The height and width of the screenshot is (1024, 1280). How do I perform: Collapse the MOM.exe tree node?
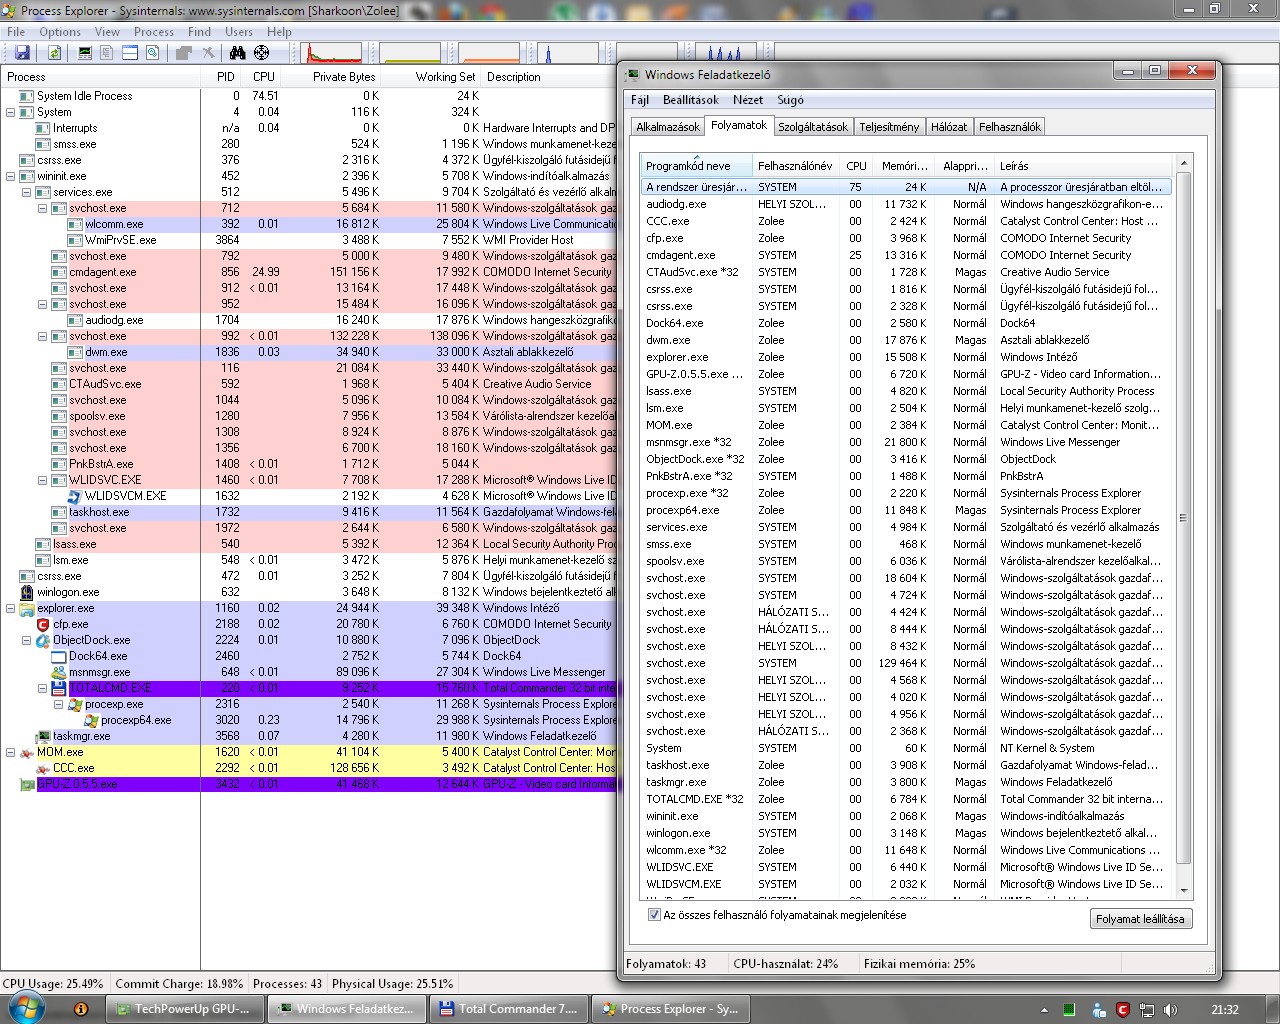pyautogui.click(x=11, y=752)
